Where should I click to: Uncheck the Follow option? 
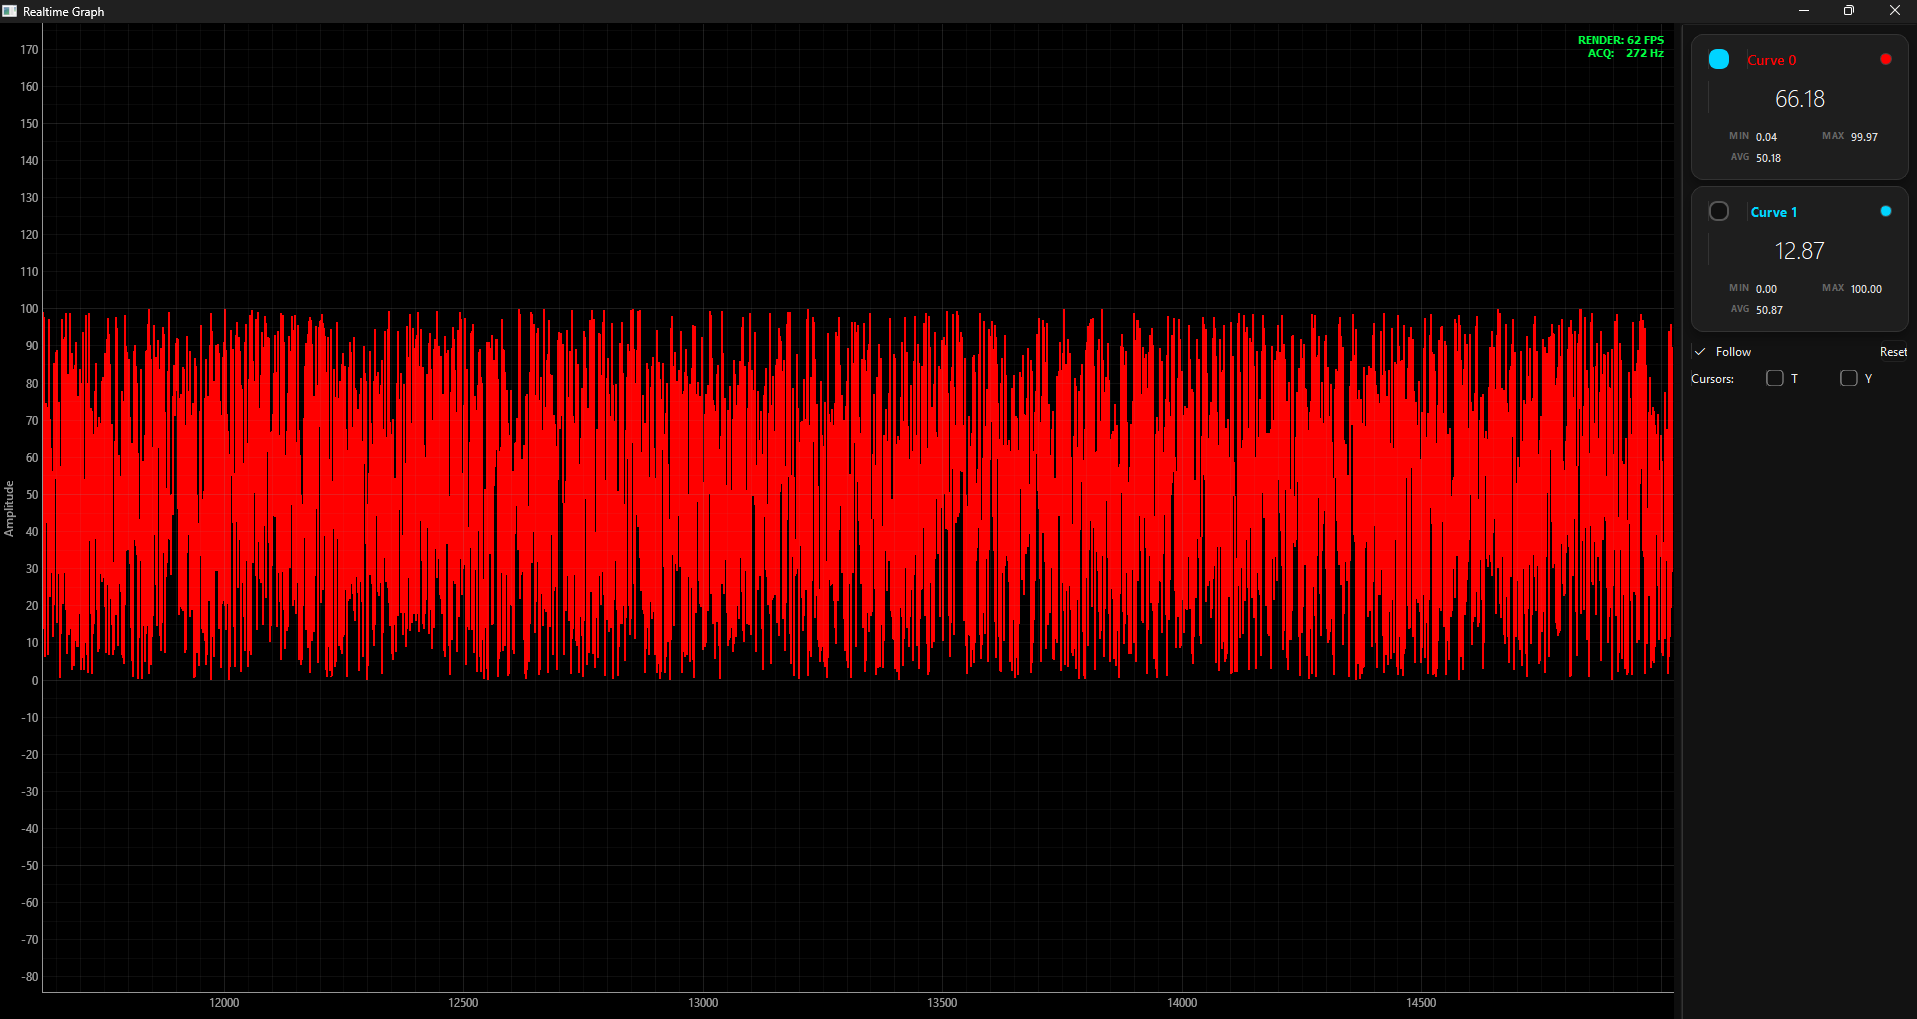point(1700,352)
